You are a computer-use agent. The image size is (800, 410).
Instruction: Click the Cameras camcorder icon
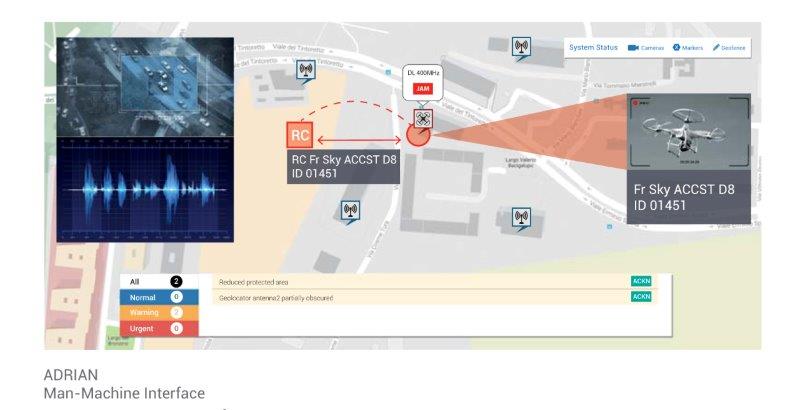click(633, 47)
